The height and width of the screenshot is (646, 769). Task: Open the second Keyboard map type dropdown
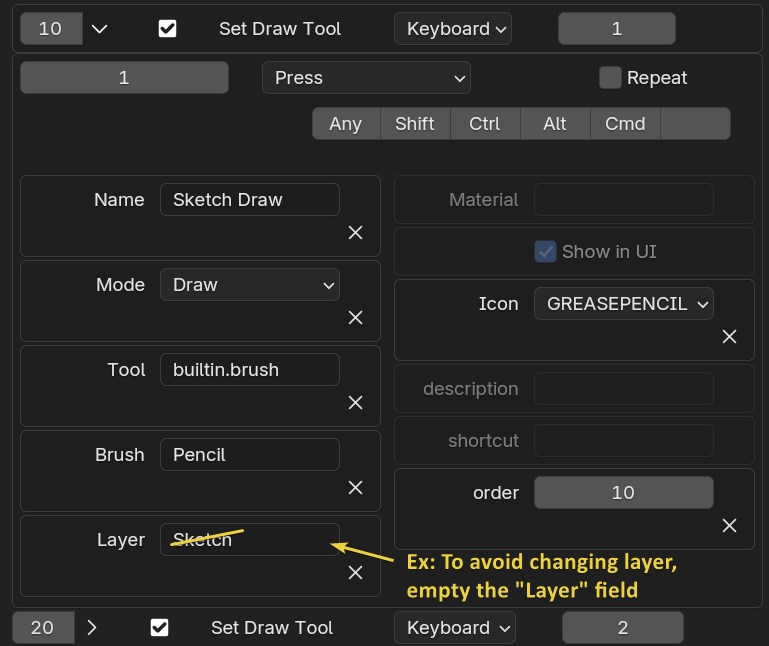[x=455, y=627]
